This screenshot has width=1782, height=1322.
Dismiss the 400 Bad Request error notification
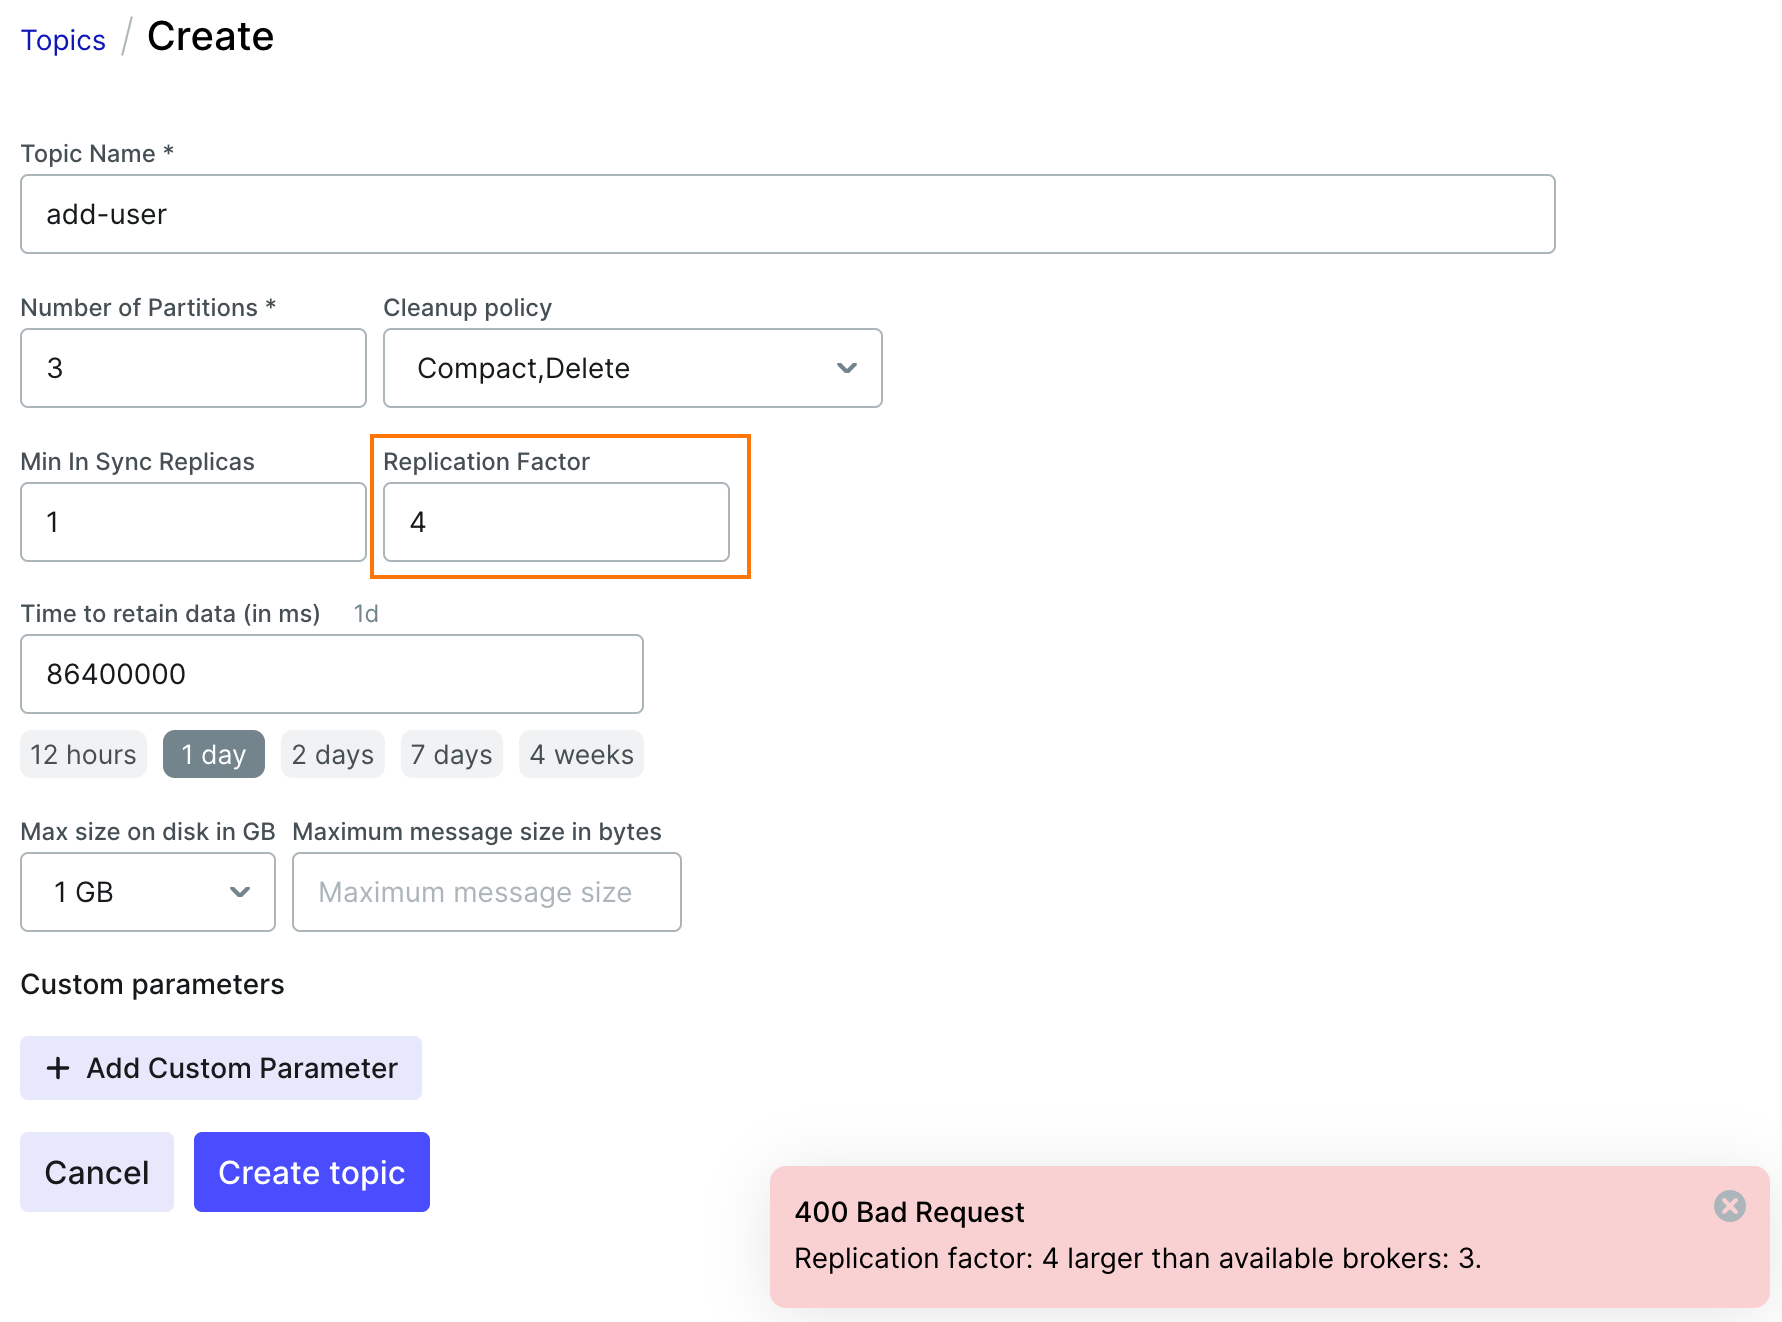pos(1729,1206)
